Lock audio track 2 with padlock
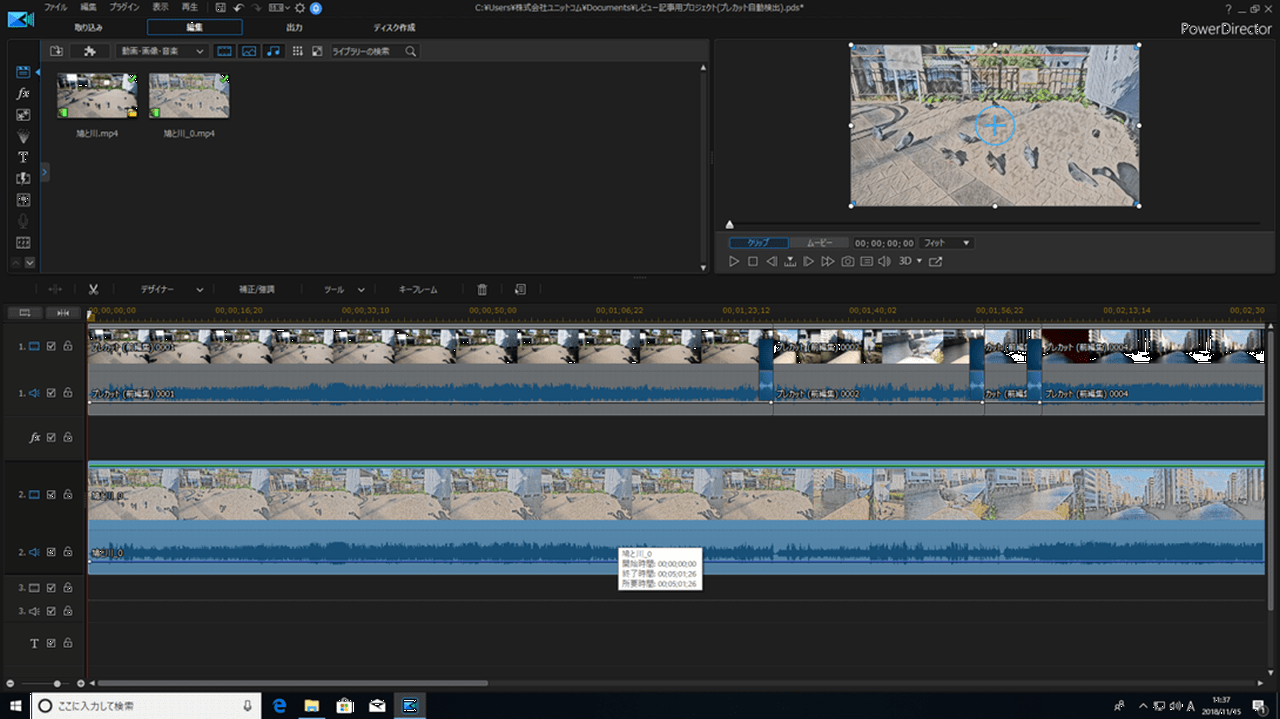 click(67, 552)
